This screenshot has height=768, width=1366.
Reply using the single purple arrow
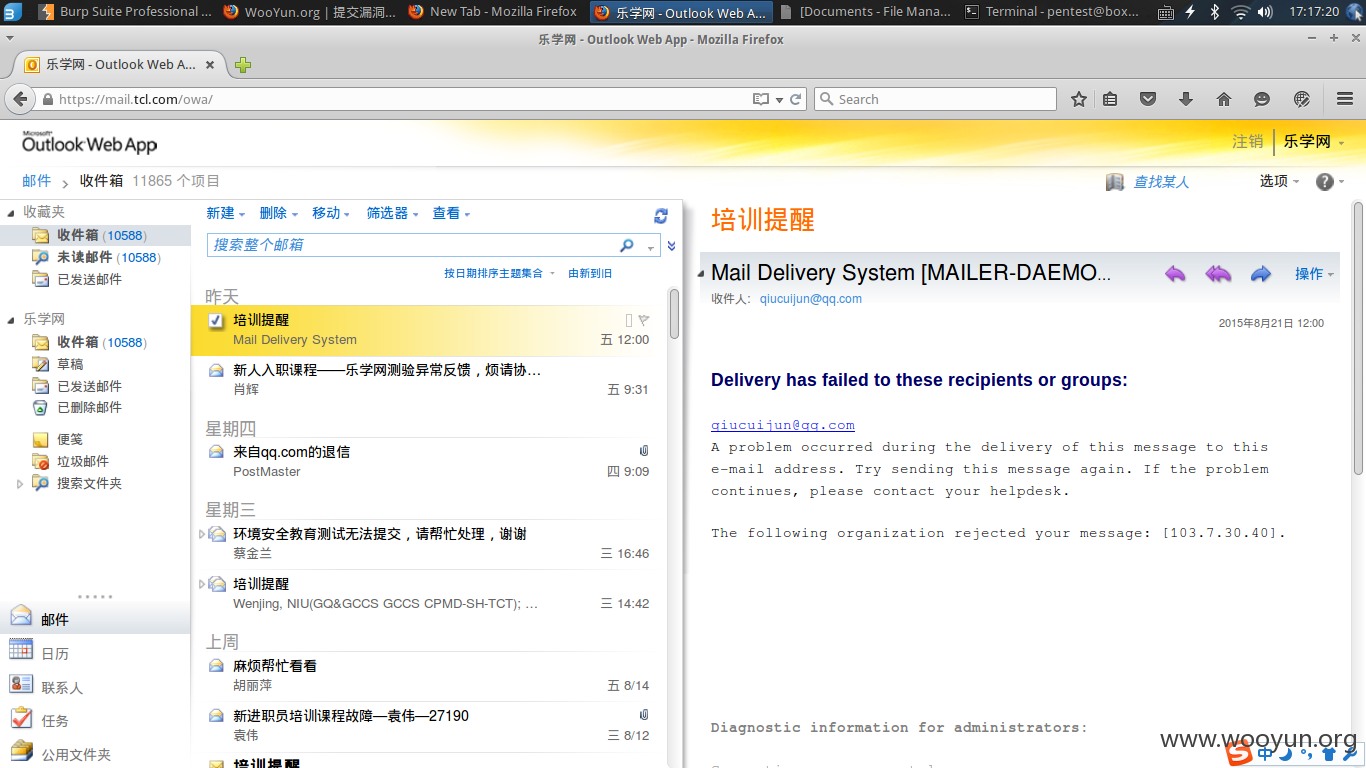pos(1175,274)
